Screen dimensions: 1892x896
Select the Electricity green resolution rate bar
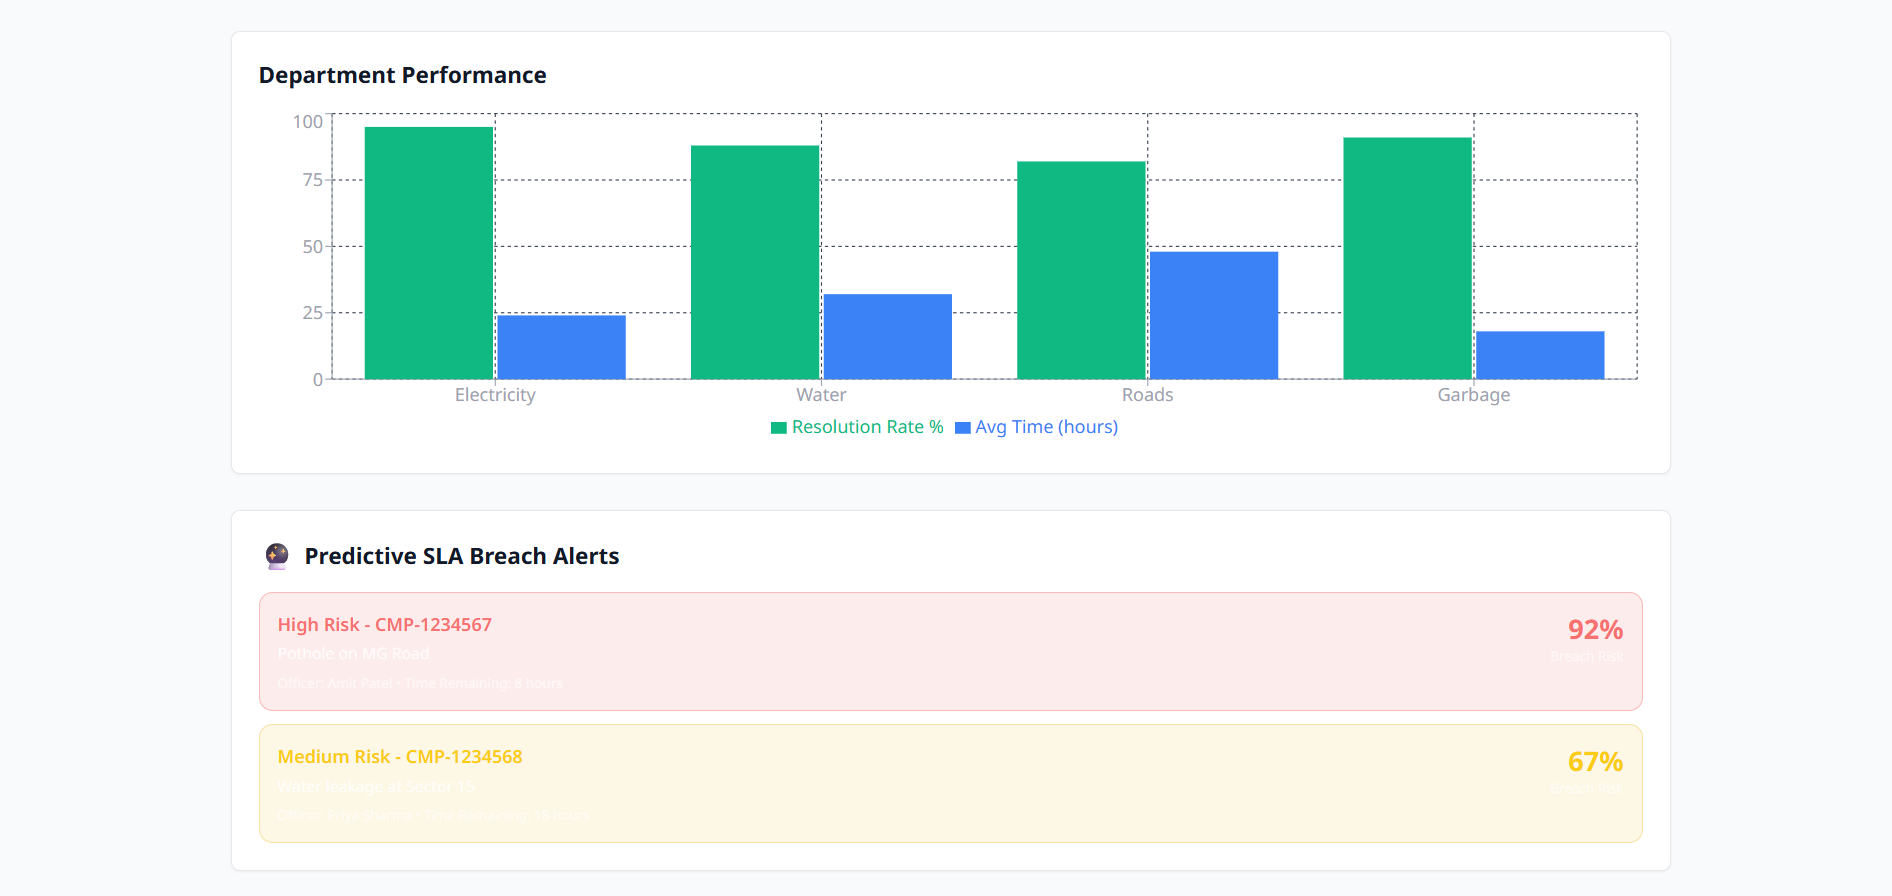click(429, 253)
